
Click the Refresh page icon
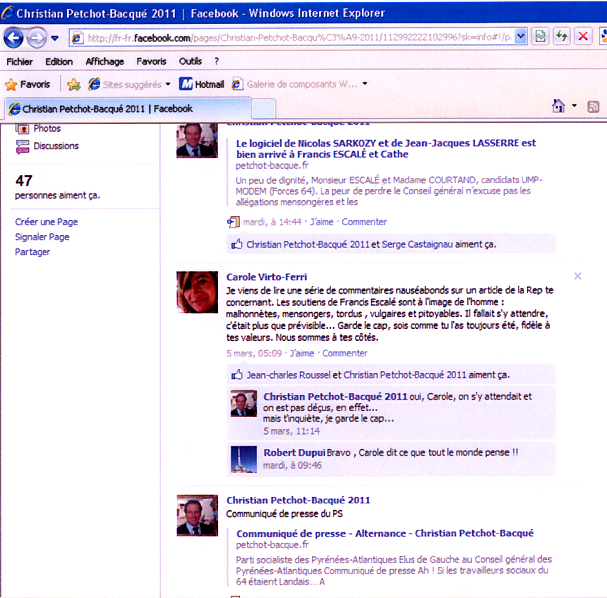pos(561,37)
